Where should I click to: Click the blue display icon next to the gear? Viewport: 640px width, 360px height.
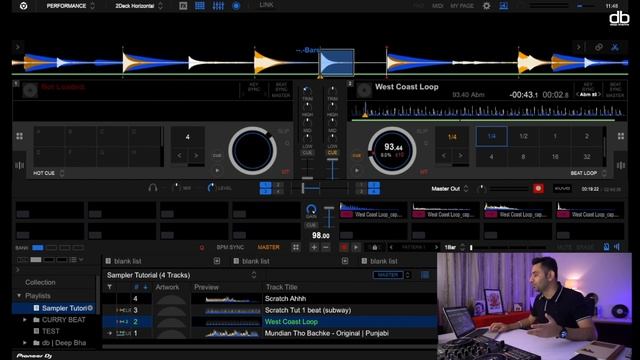504,6
